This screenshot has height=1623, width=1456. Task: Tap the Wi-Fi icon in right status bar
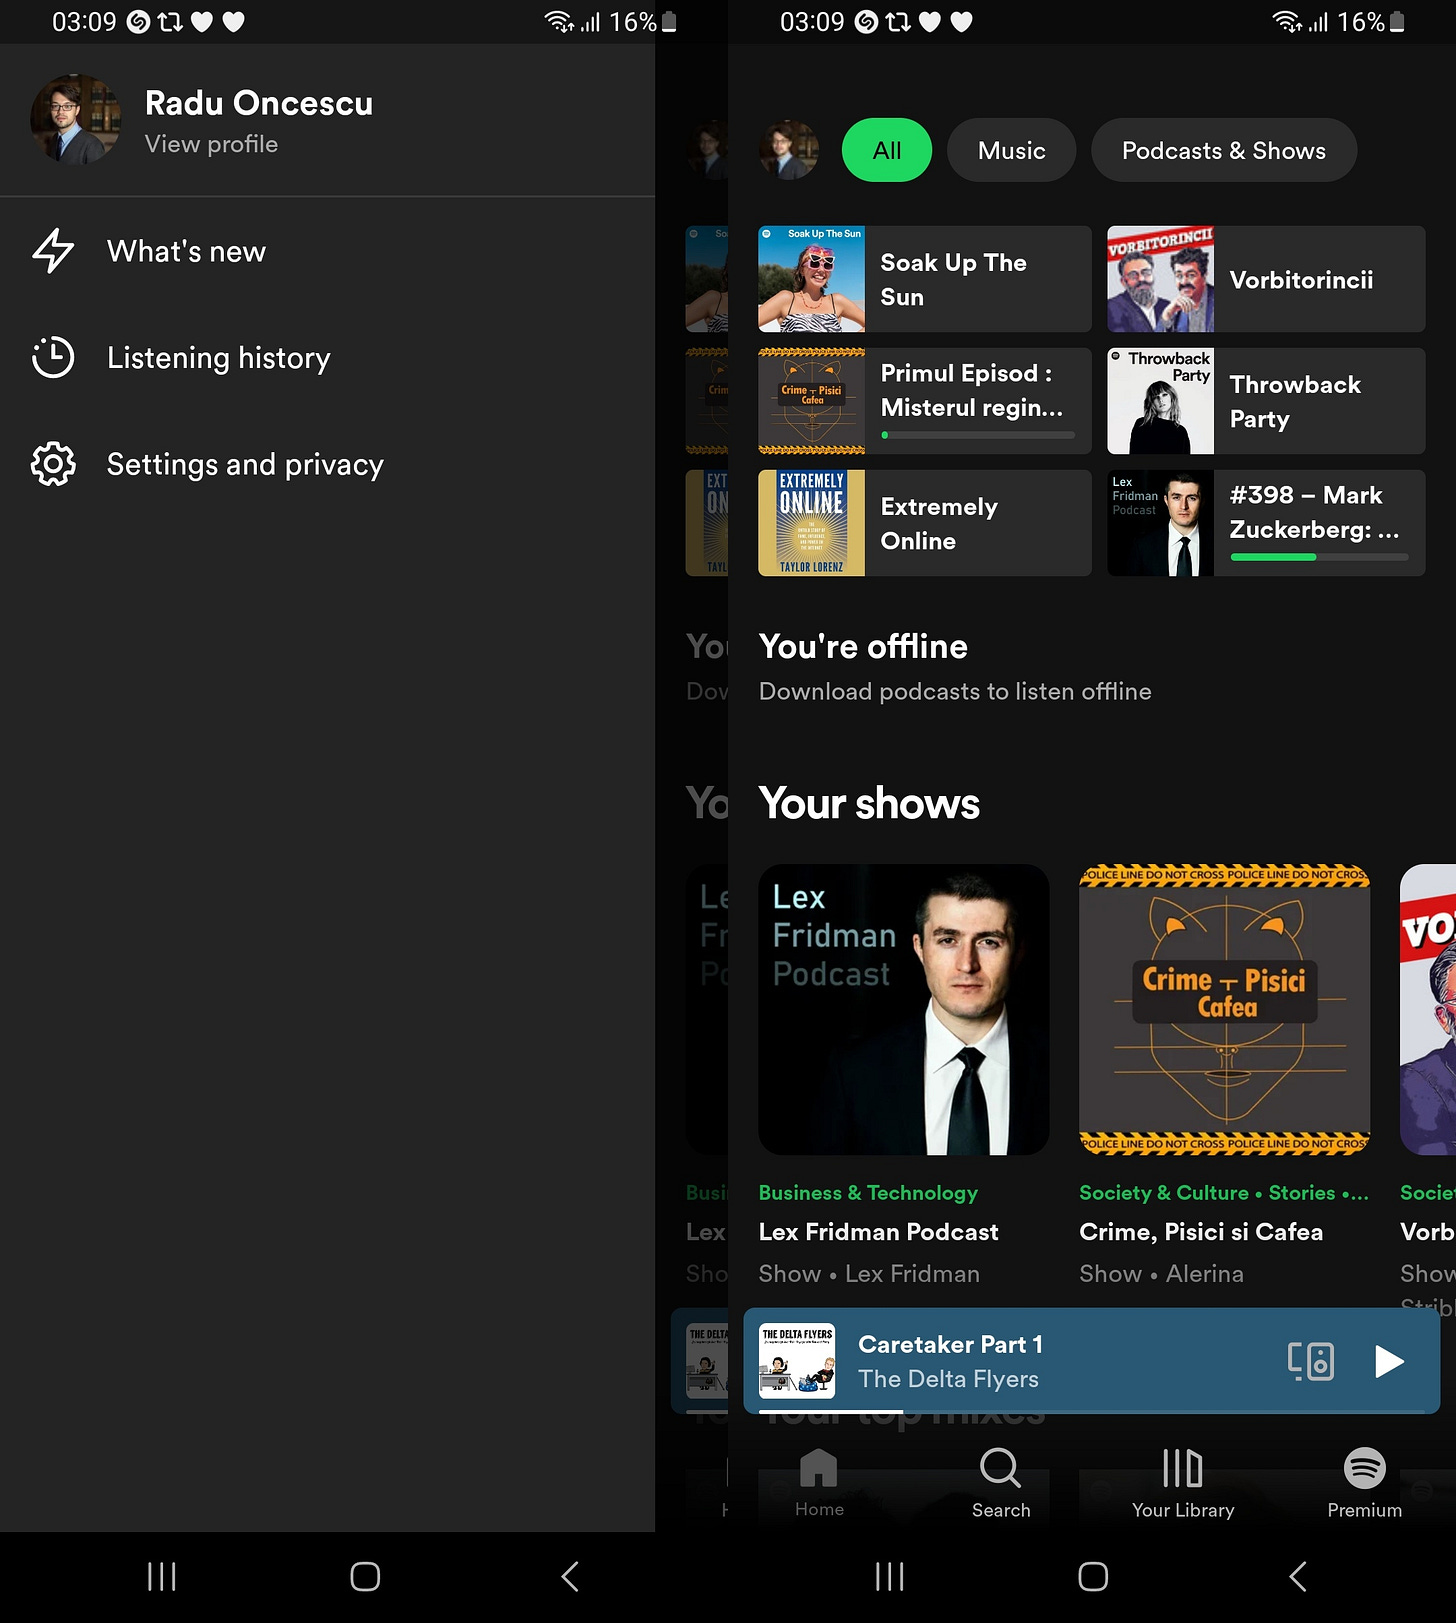1286,22
